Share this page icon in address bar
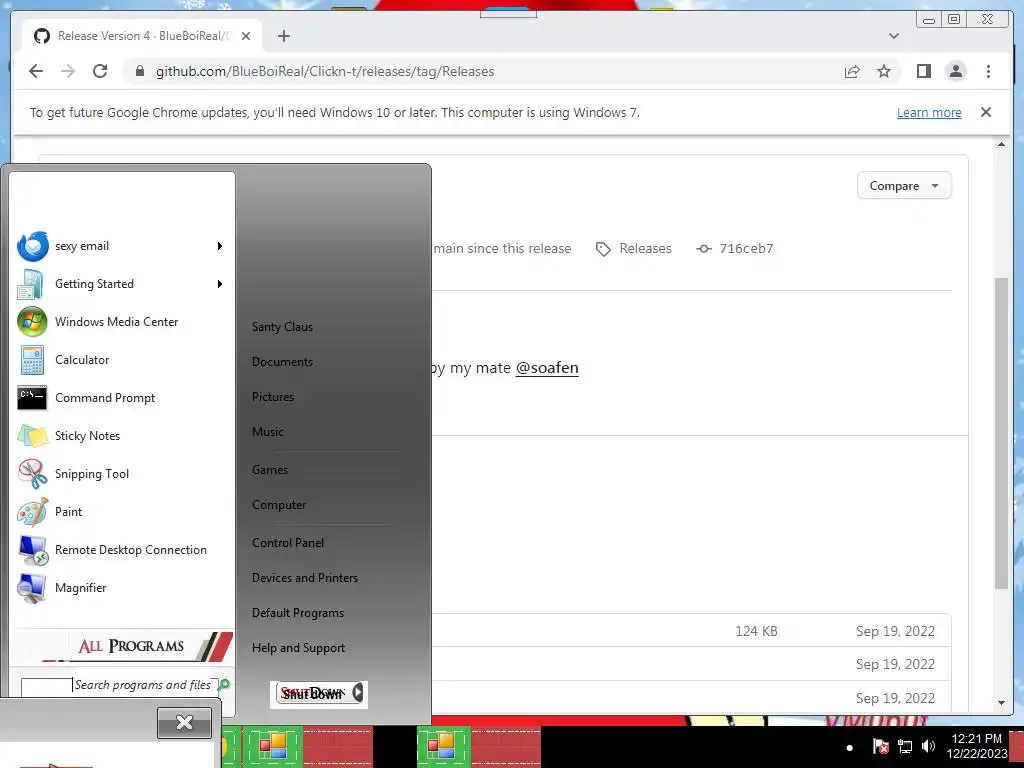Image resolution: width=1024 pixels, height=768 pixels. [x=852, y=71]
